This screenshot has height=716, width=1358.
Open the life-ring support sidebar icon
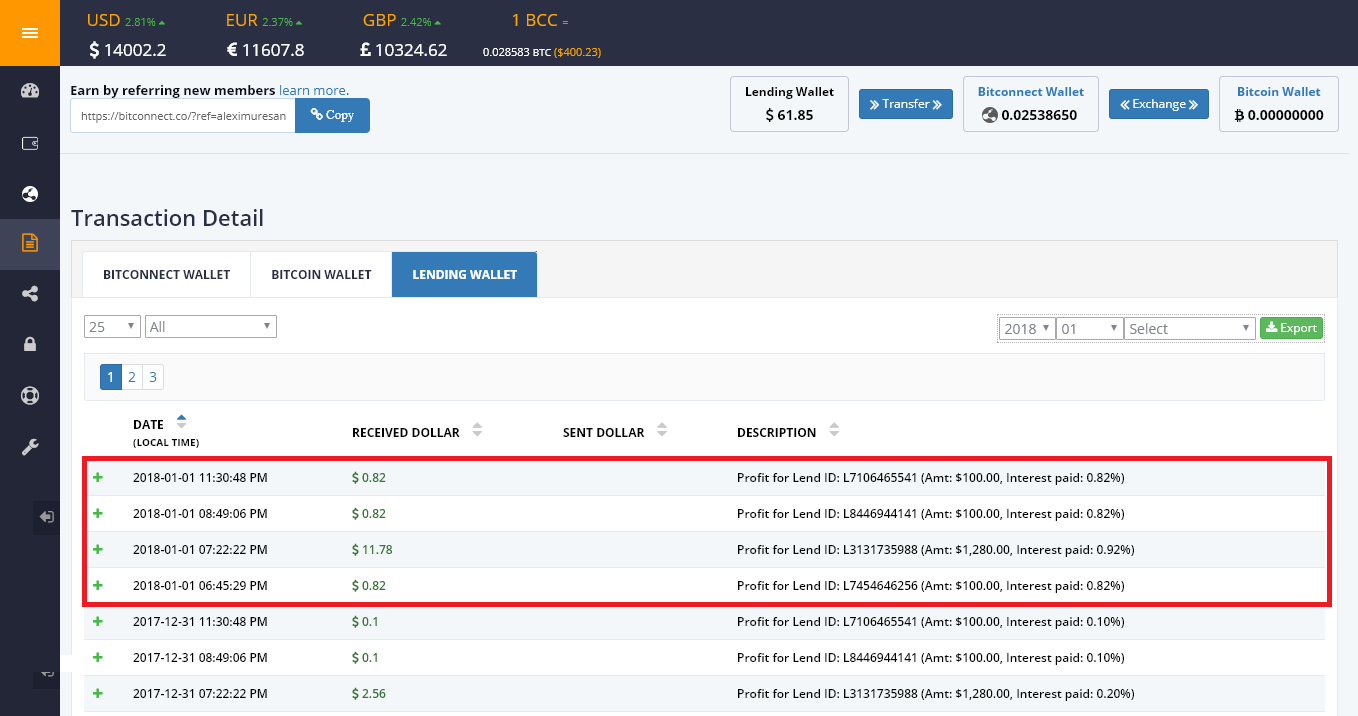29,395
